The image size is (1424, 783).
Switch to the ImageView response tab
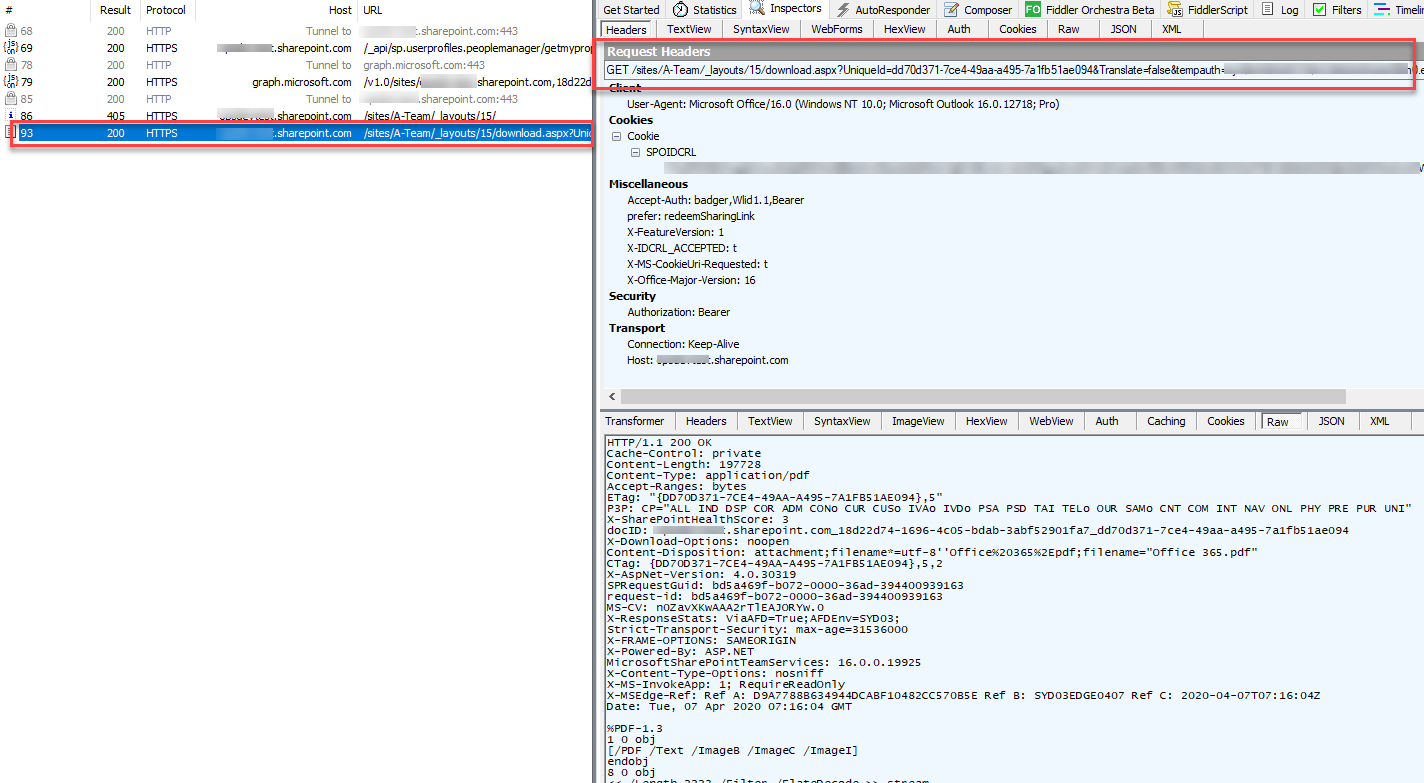(917, 420)
